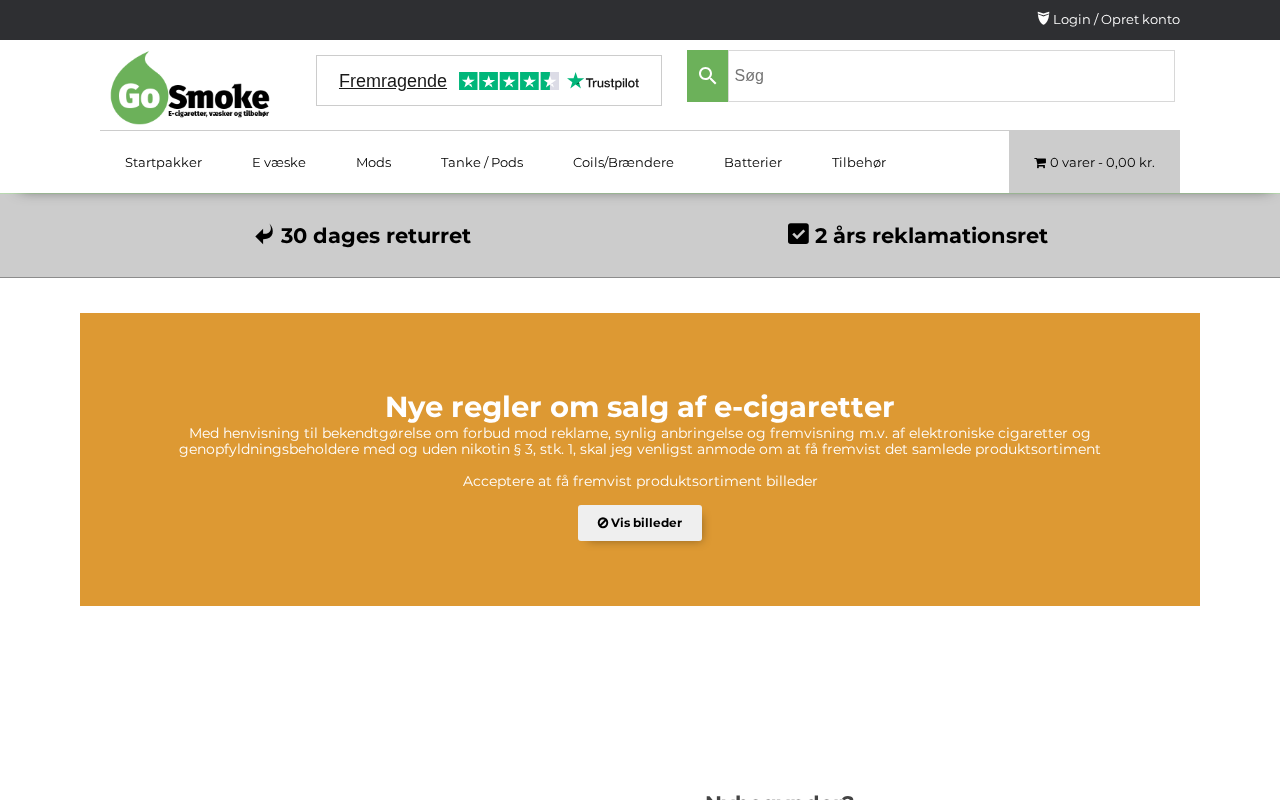The image size is (1280, 800).
Task: Click the 30 dages returret arrow icon
Action: point(264,235)
